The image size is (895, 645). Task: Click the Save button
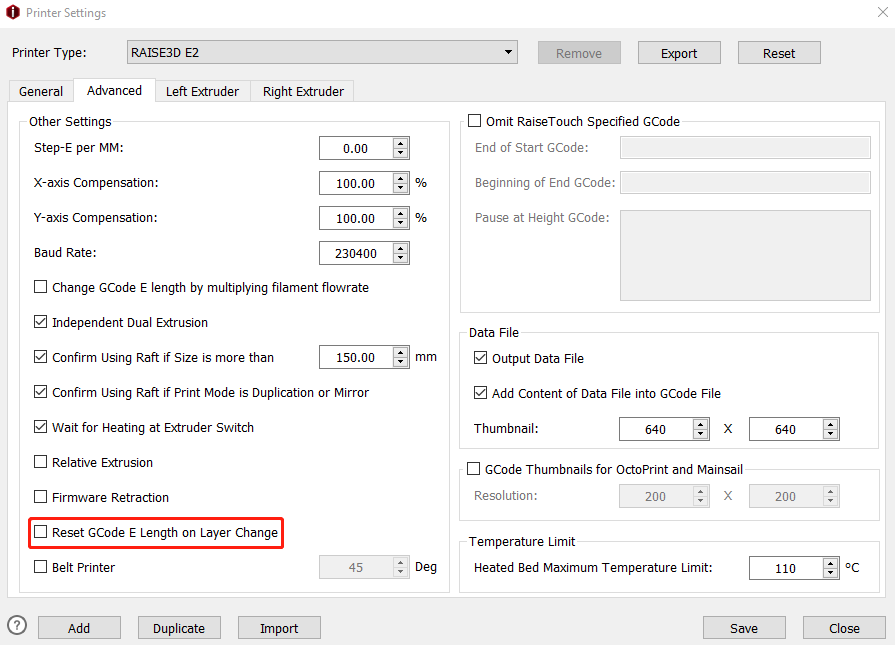point(743,628)
